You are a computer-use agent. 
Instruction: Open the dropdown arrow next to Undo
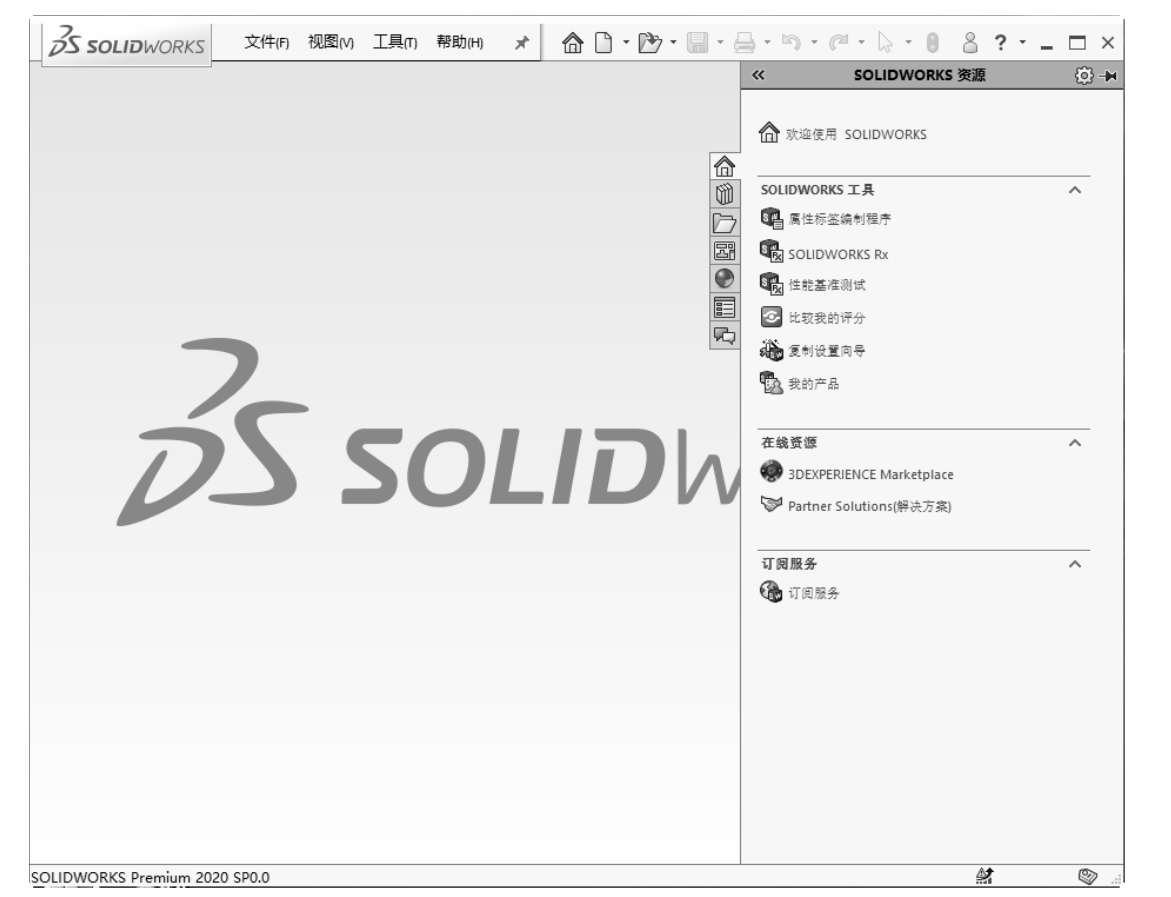click(x=814, y=43)
